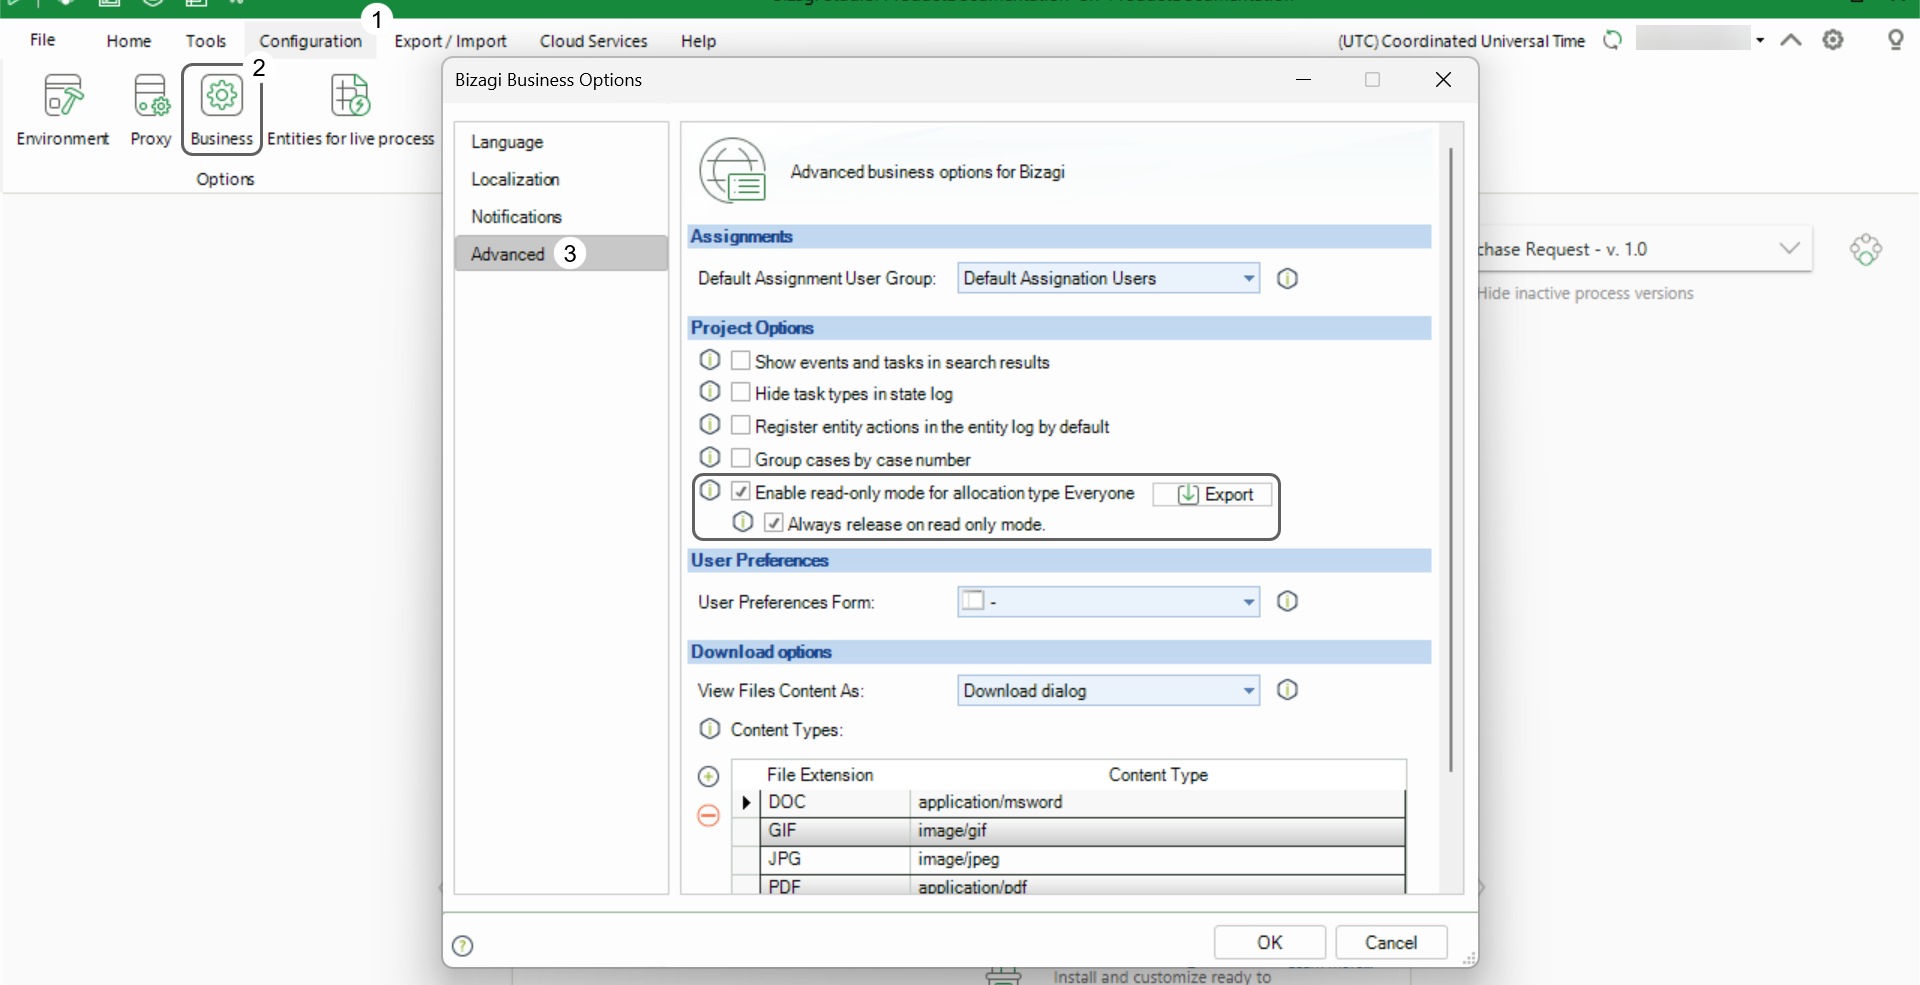The image size is (1920, 985).
Task: Close the Bizagi Business Options dialog
Action: click(x=1443, y=80)
